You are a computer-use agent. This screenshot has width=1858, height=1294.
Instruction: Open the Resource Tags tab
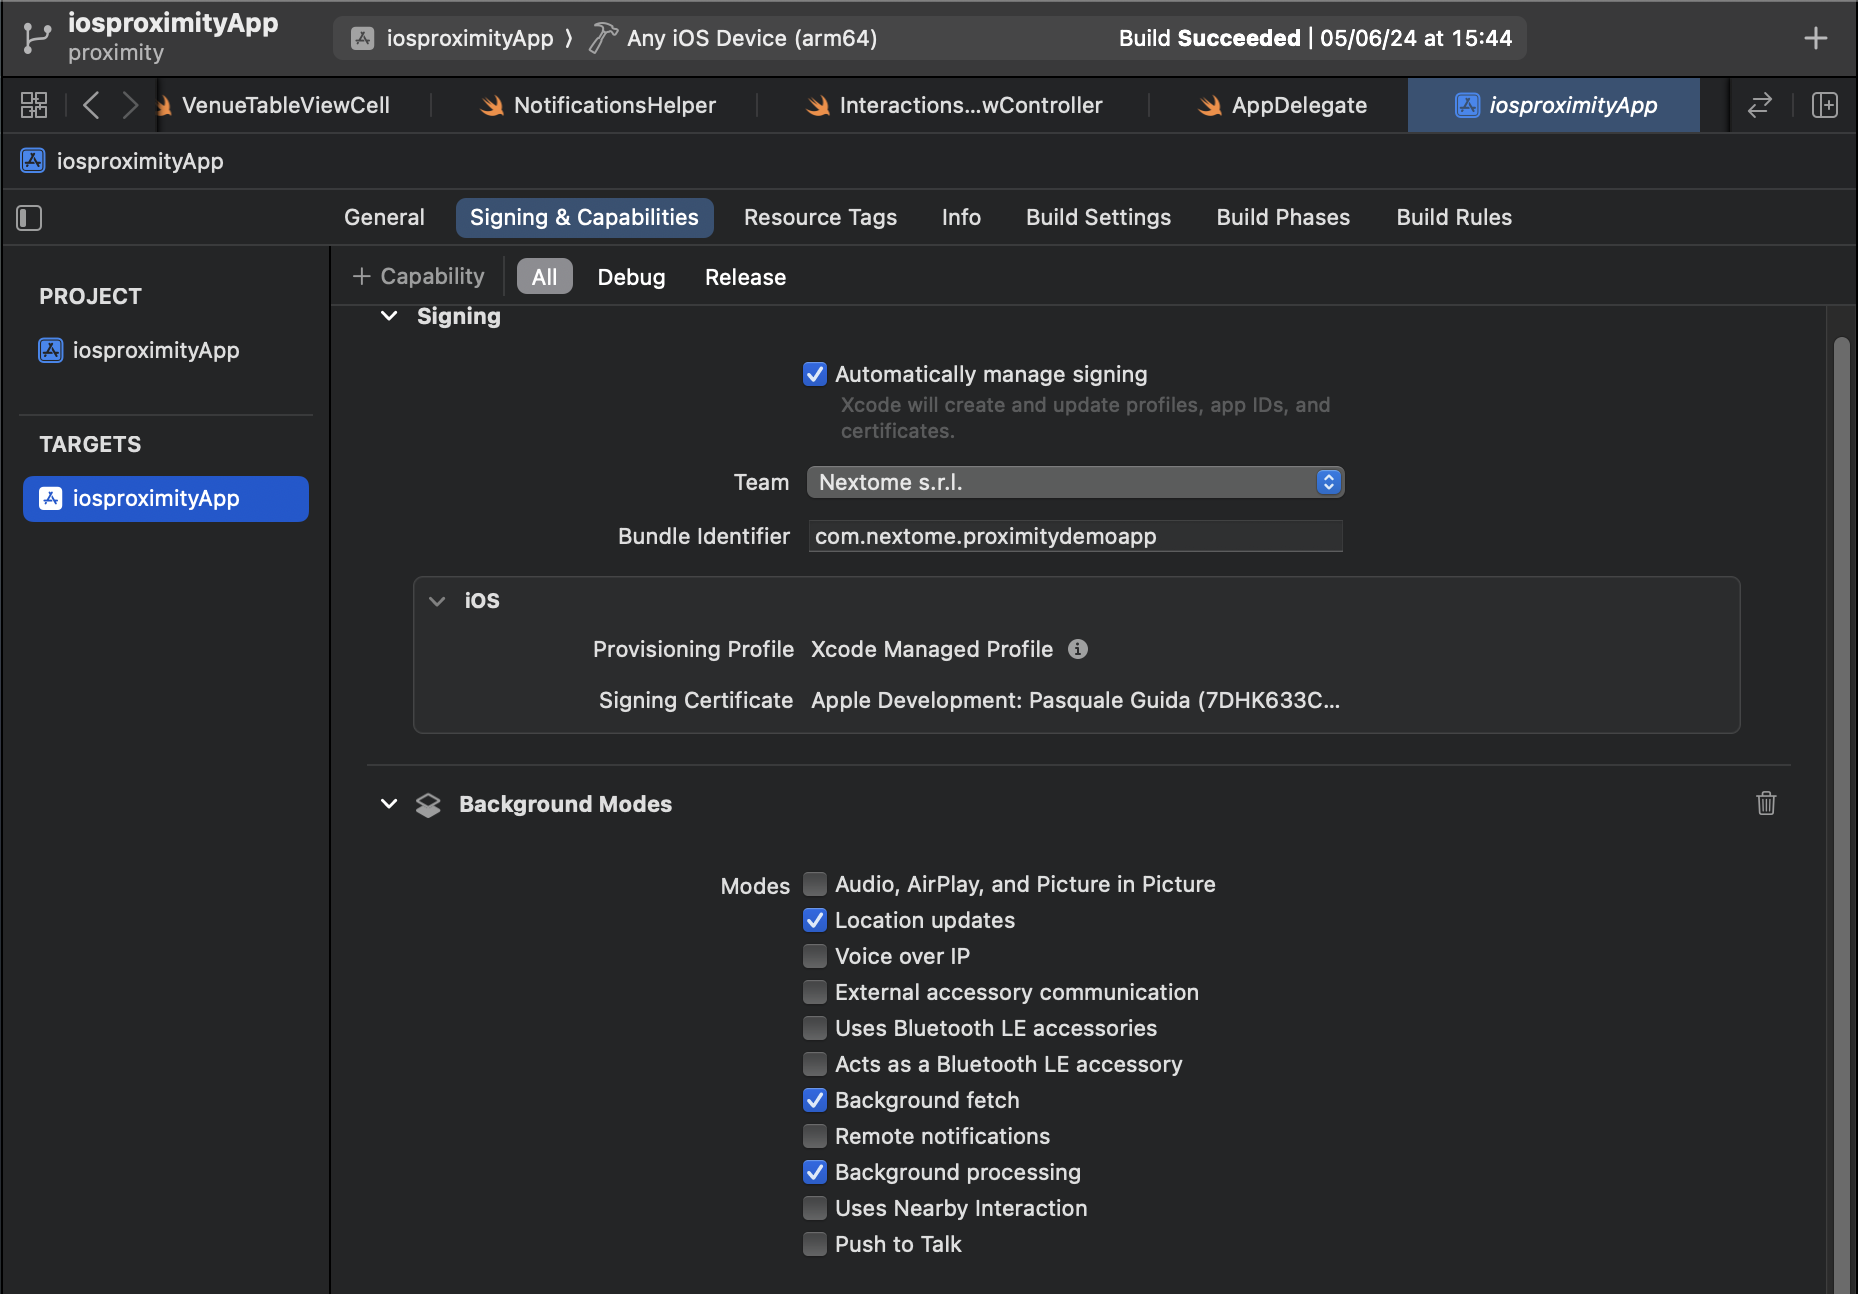pyautogui.click(x=820, y=217)
